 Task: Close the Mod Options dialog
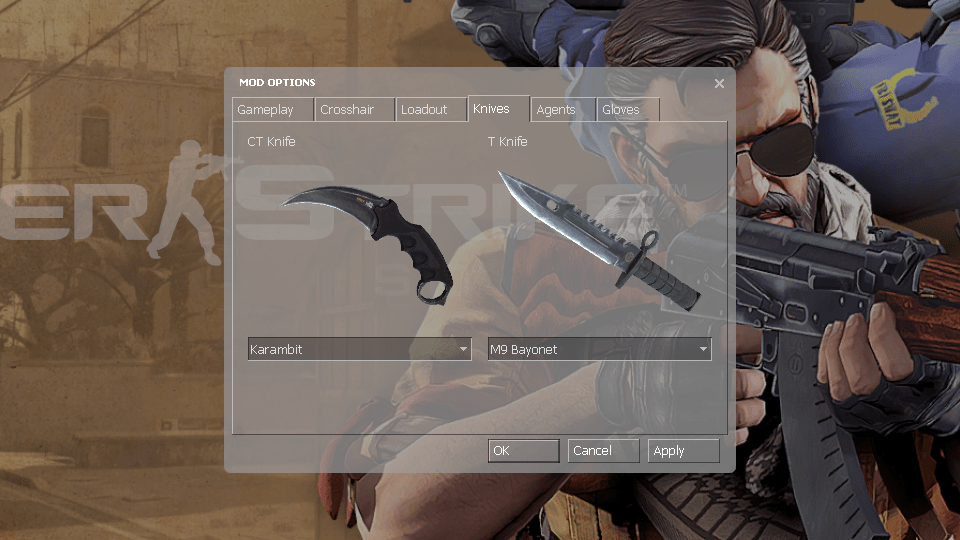pyautogui.click(x=719, y=84)
